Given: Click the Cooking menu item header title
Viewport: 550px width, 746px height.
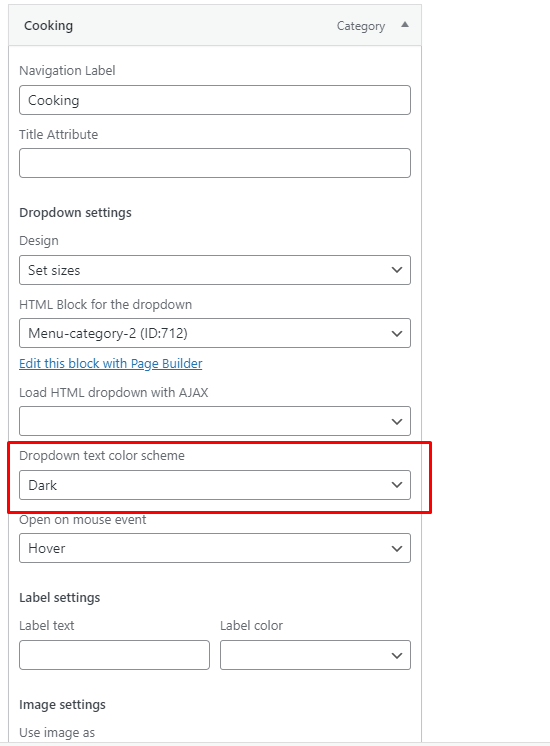Looking at the screenshot, I should (49, 26).
